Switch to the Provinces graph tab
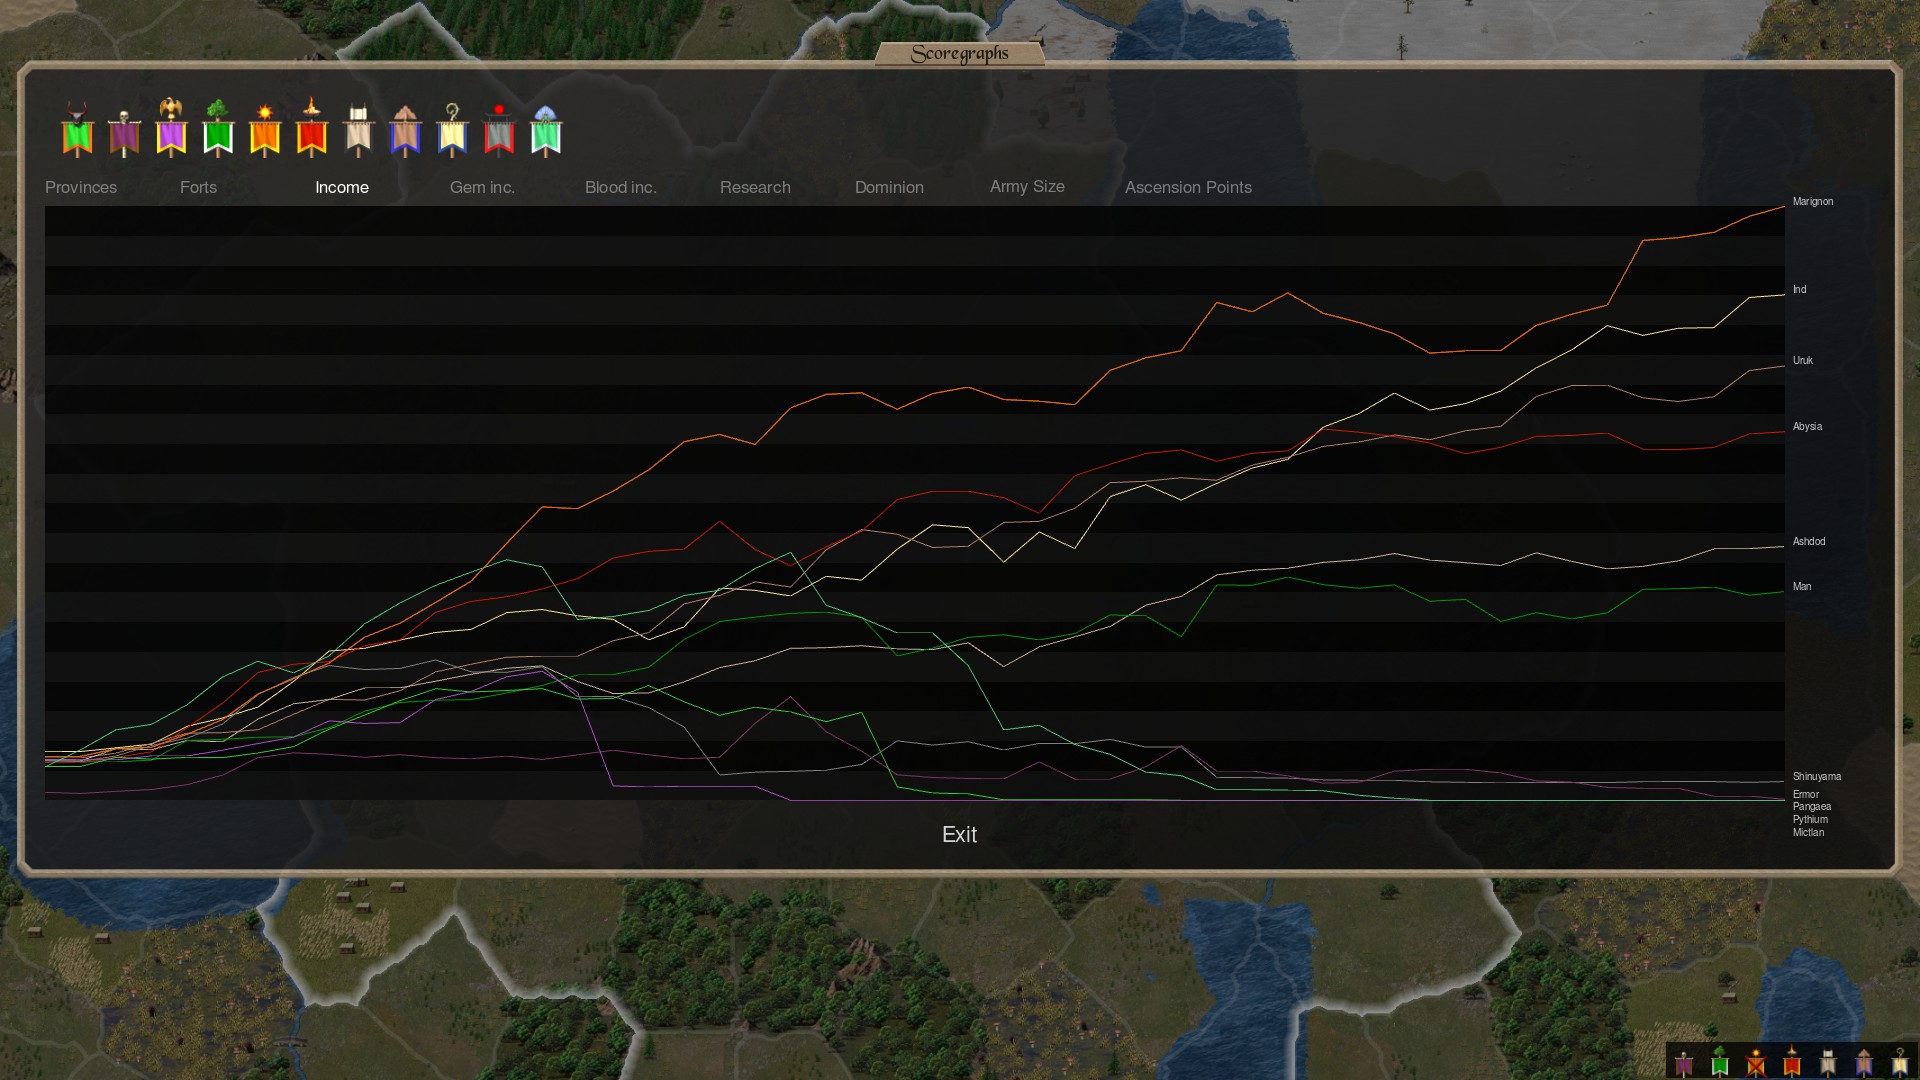This screenshot has width=1920, height=1080. (81, 187)
